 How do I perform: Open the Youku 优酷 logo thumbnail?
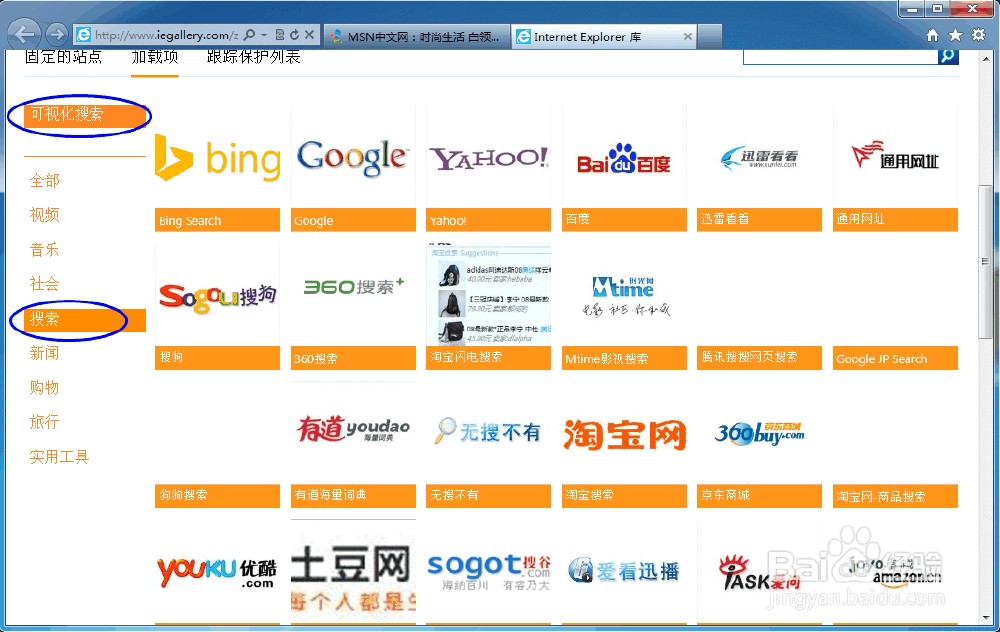click(x=217, y=571)
